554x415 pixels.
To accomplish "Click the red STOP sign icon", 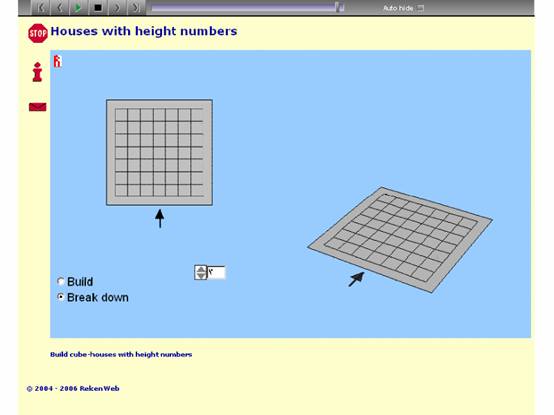I will 38,34.
